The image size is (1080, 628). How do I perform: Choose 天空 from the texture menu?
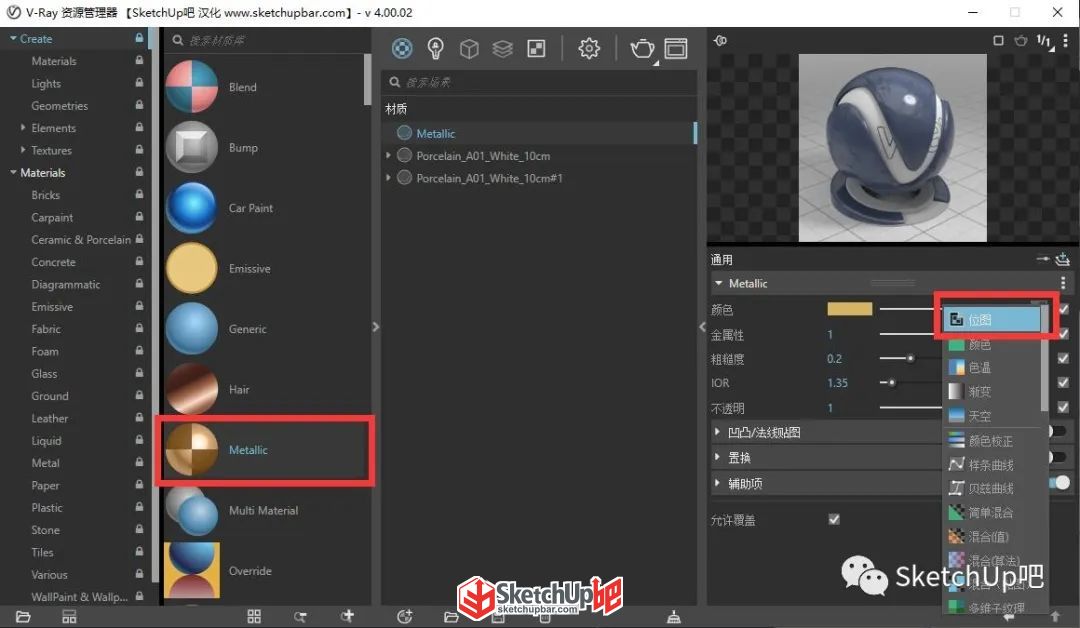click(x=992, y=416)
